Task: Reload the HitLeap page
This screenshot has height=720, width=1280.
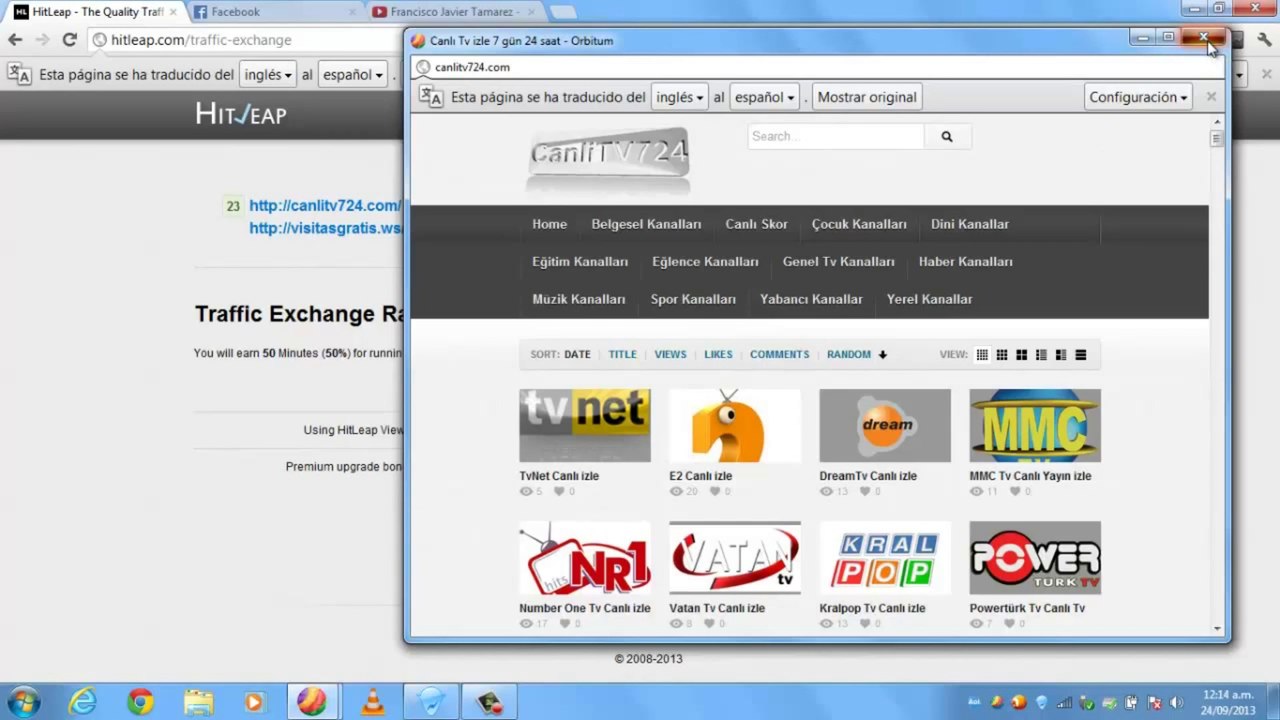Action: [69, 40]
